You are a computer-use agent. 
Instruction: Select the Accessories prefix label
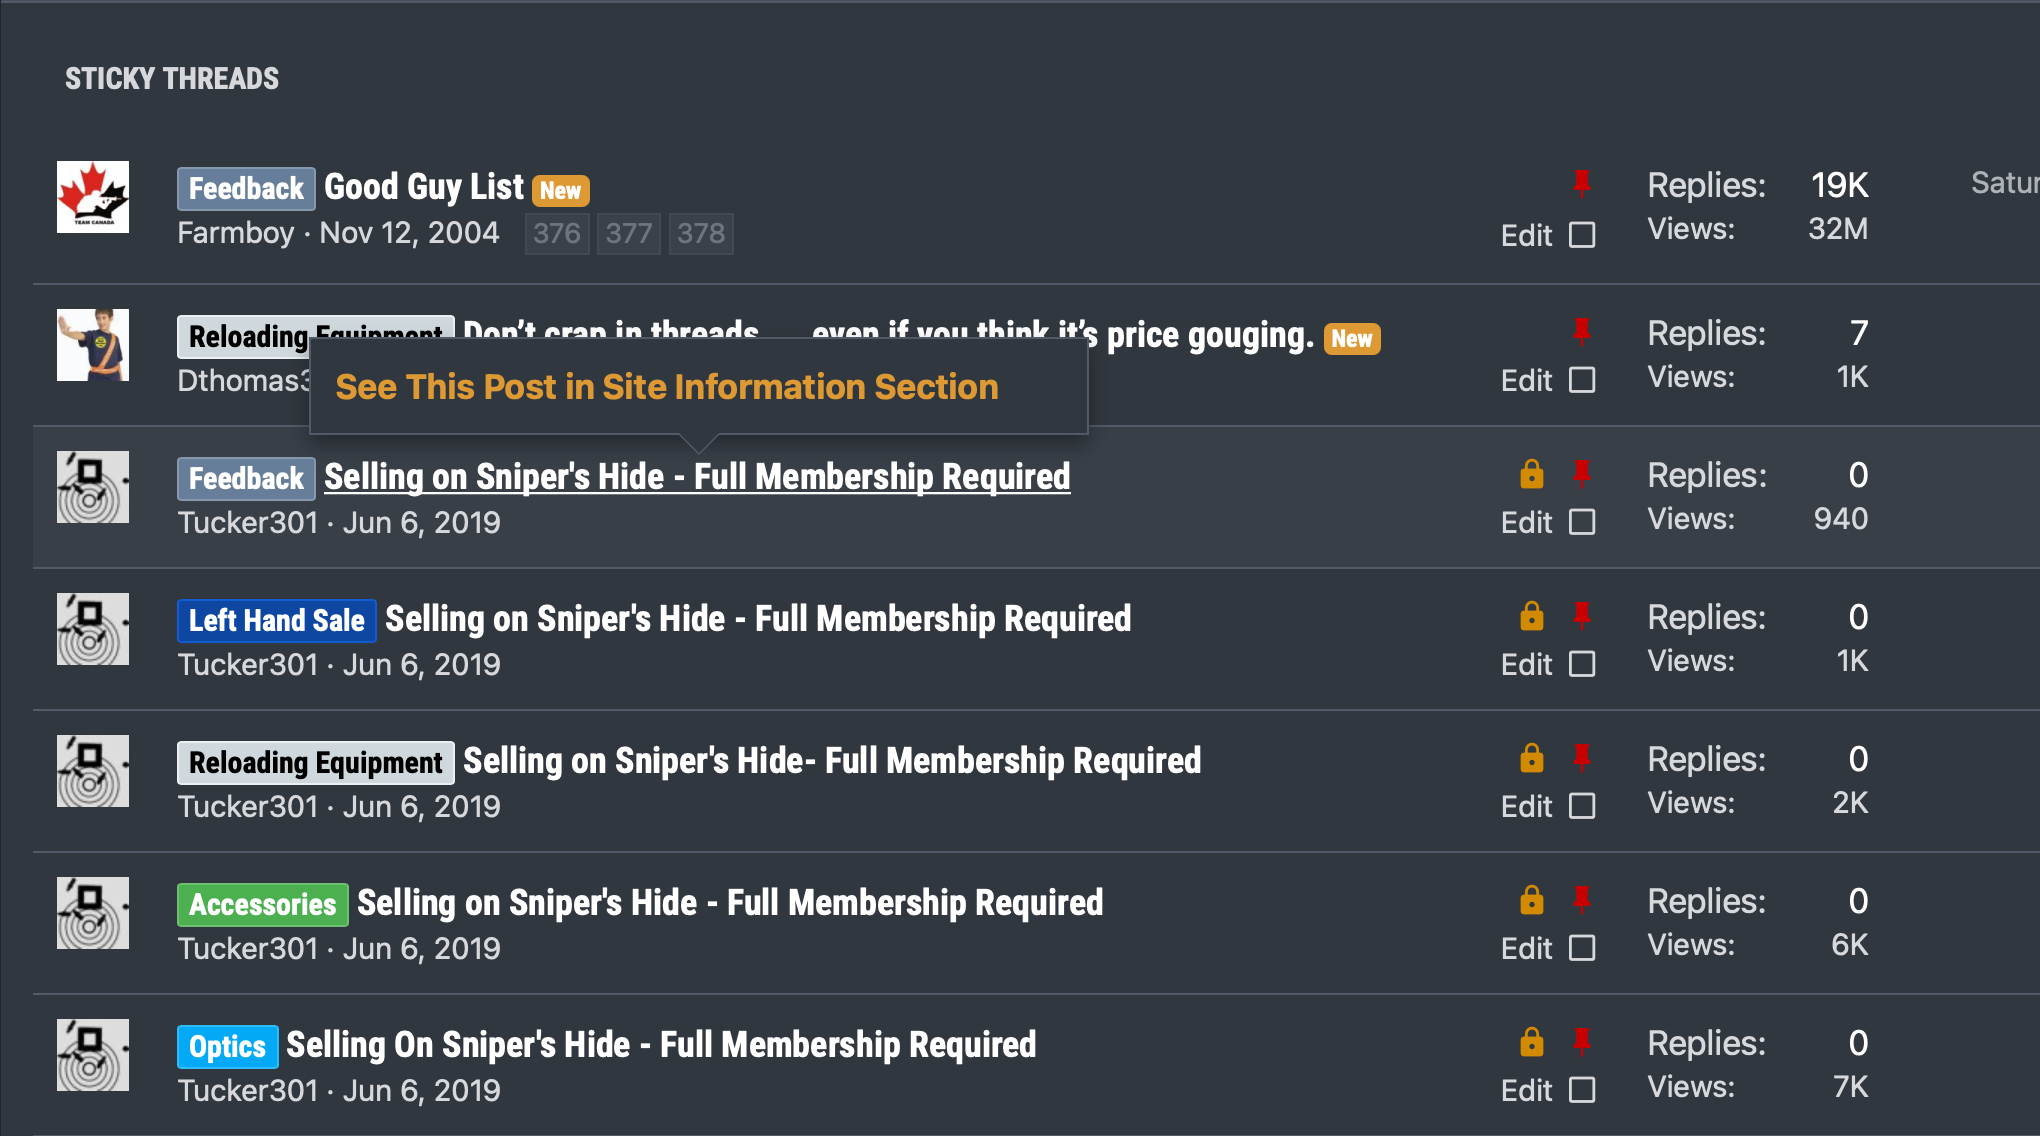tap(263, 904)
